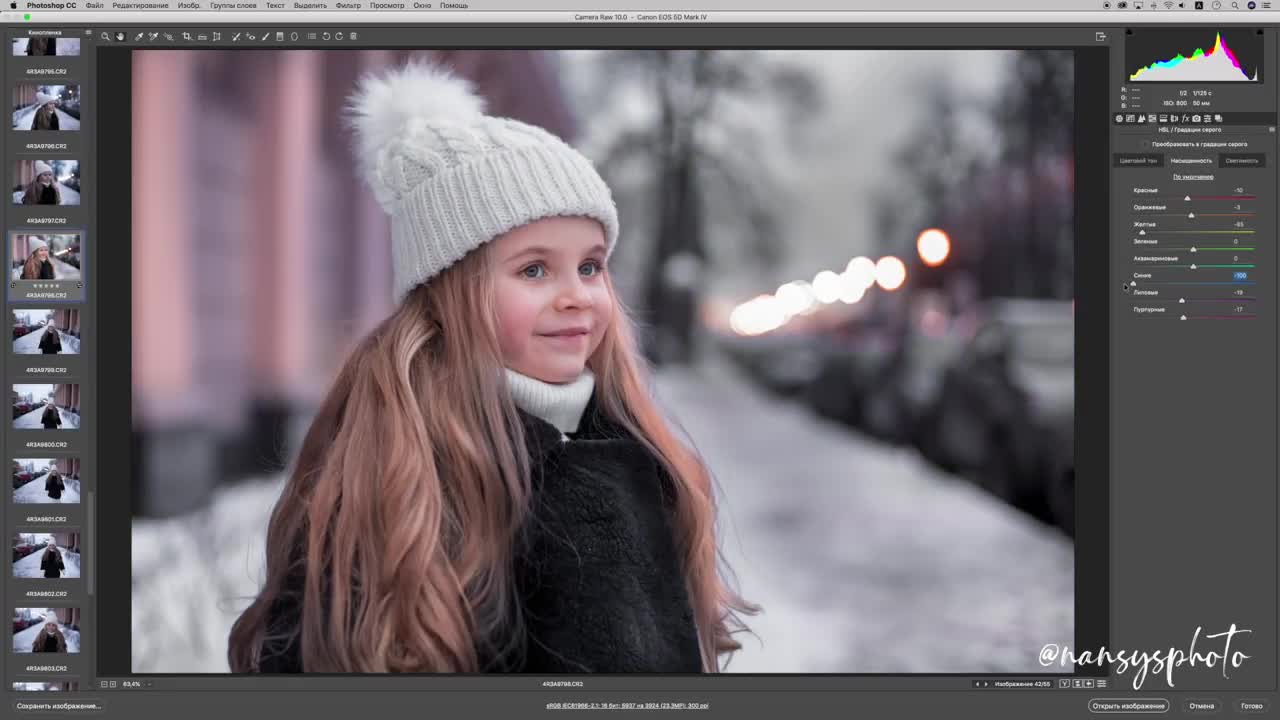
Task: Select the Red Eye Removal tool
Action: click(x=250, y=36)
